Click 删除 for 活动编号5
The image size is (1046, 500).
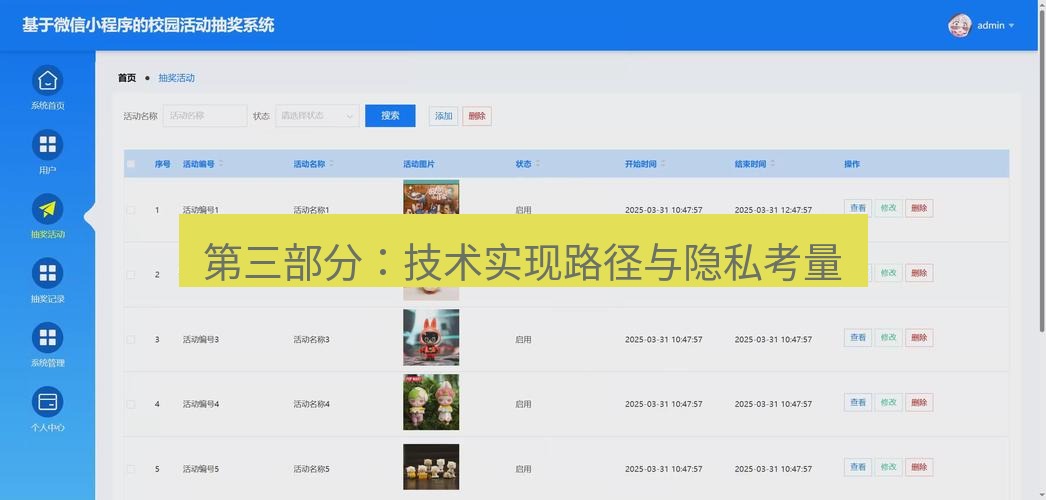[x=919, y=467]
